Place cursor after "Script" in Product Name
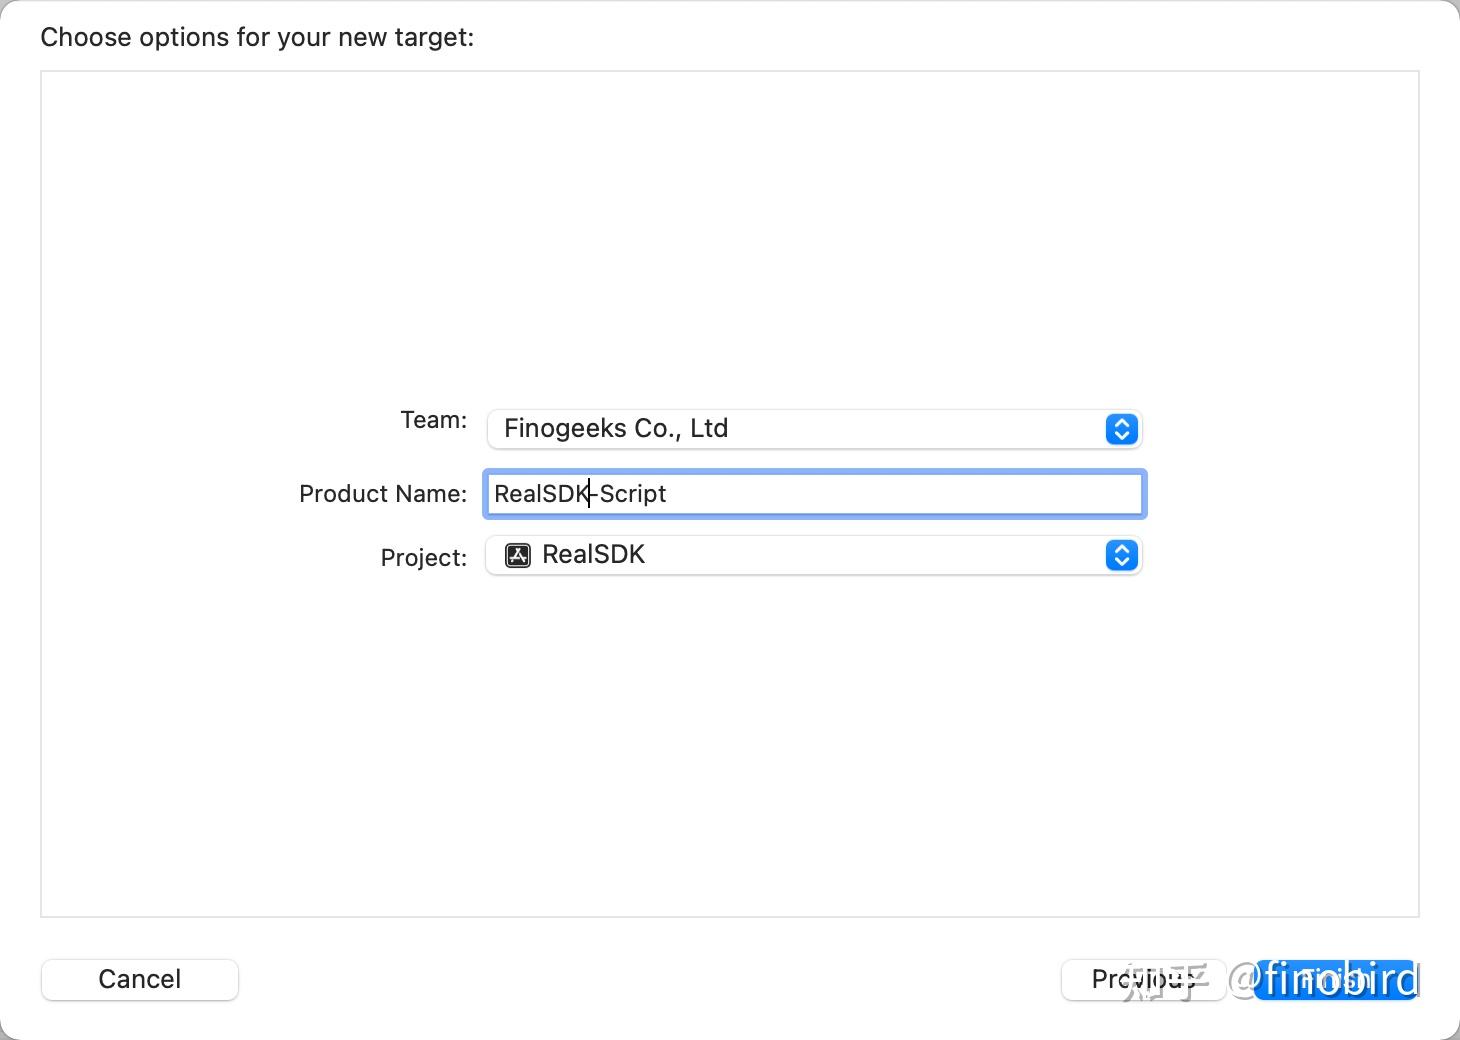This screenshot has height=1040, width=1460. [x=668, y=494]
